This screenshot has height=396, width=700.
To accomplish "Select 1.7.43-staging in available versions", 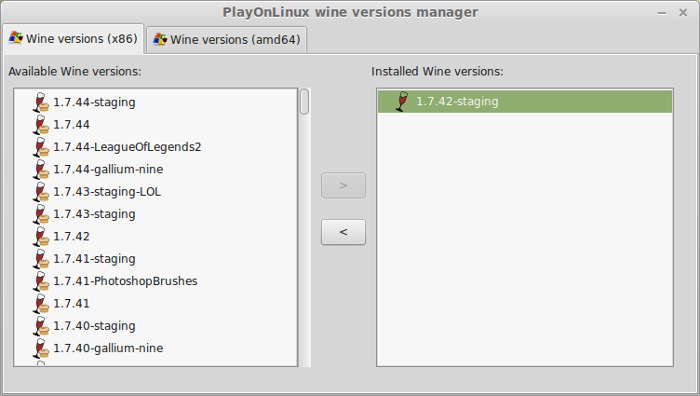I will (94, 214).
